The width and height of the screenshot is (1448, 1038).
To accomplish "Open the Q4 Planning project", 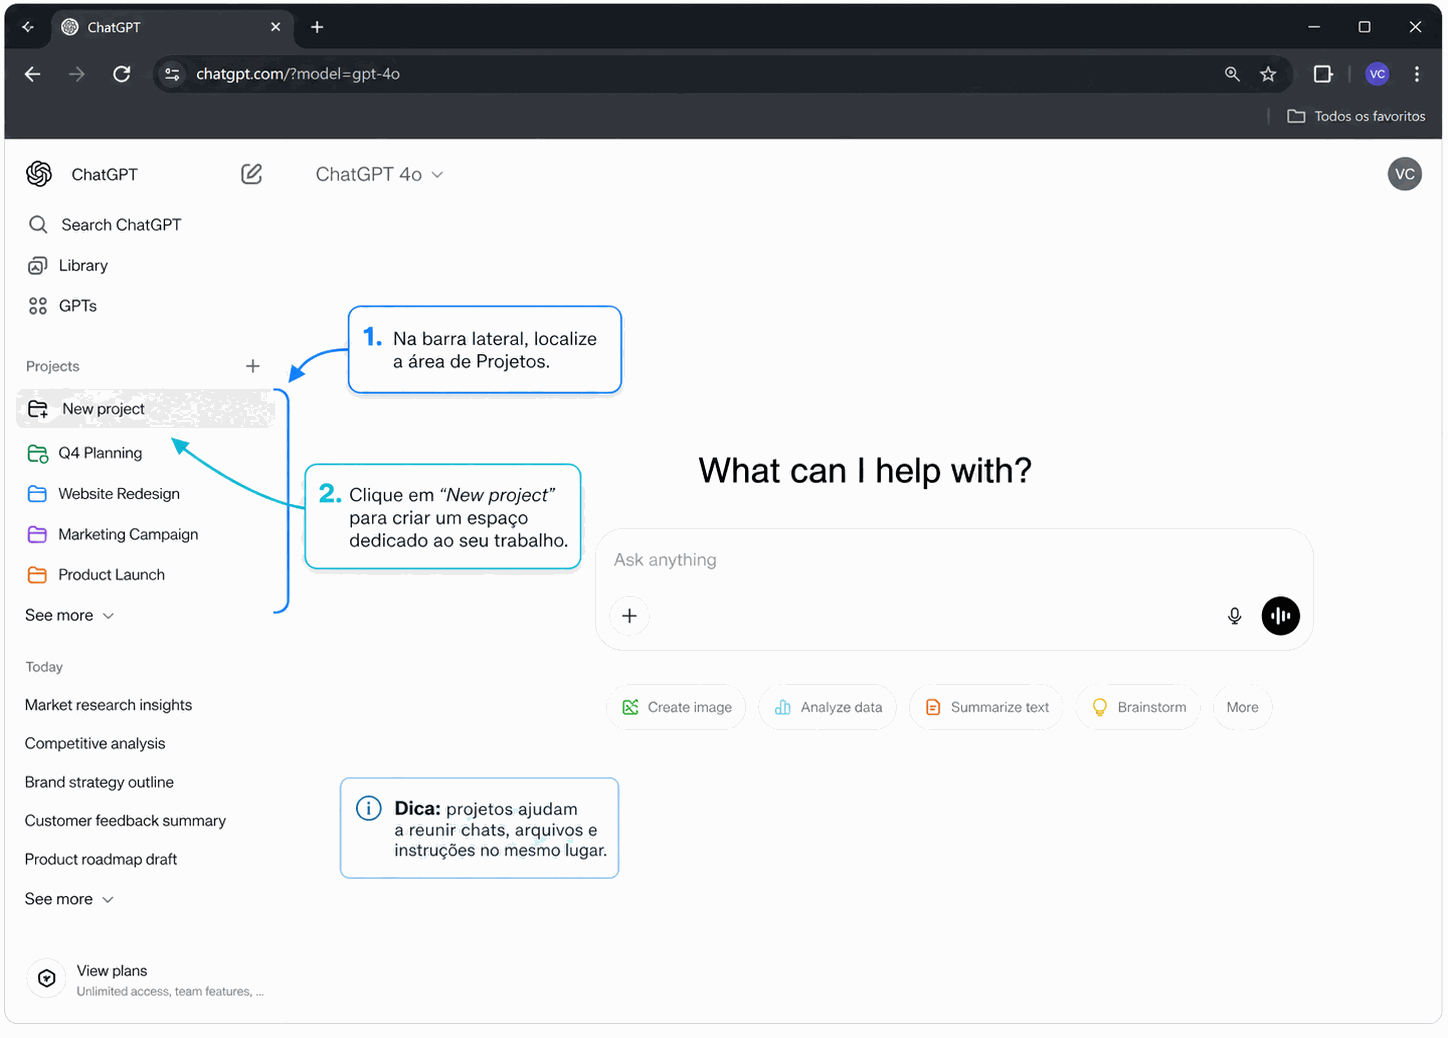I will click(x=100, y=453).
